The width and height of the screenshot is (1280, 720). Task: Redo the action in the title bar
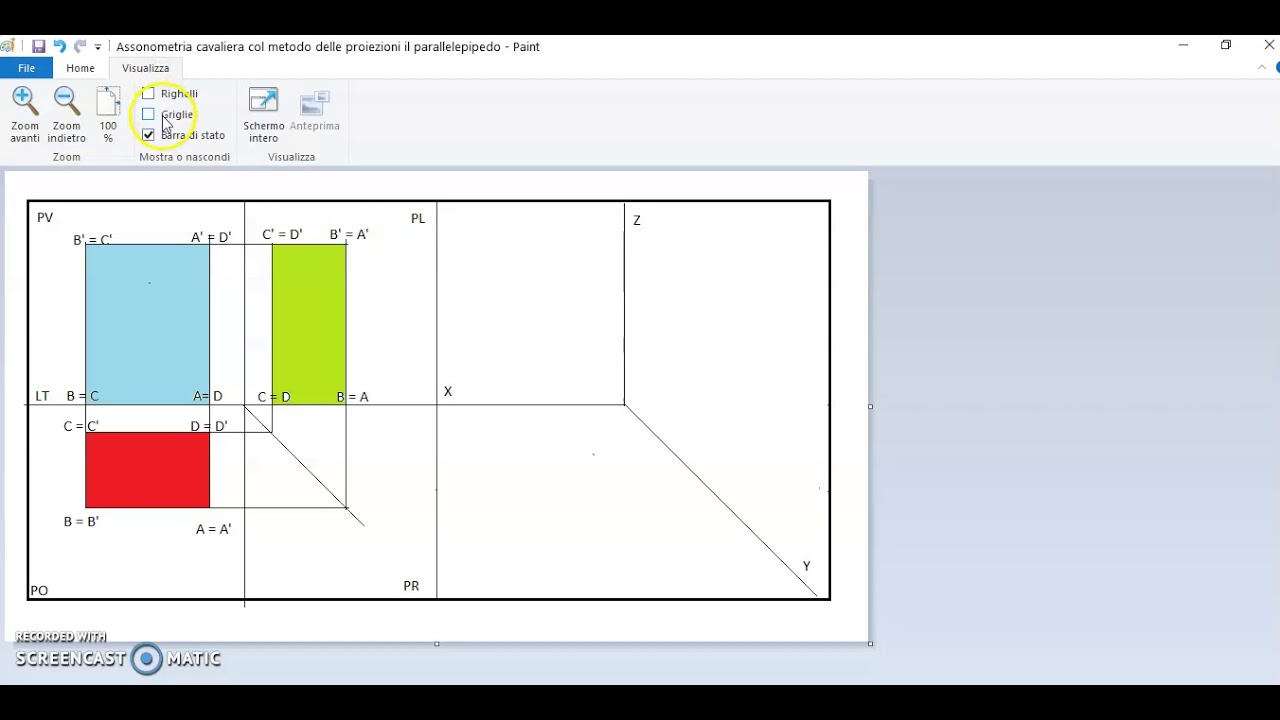[x=80, y=46]
